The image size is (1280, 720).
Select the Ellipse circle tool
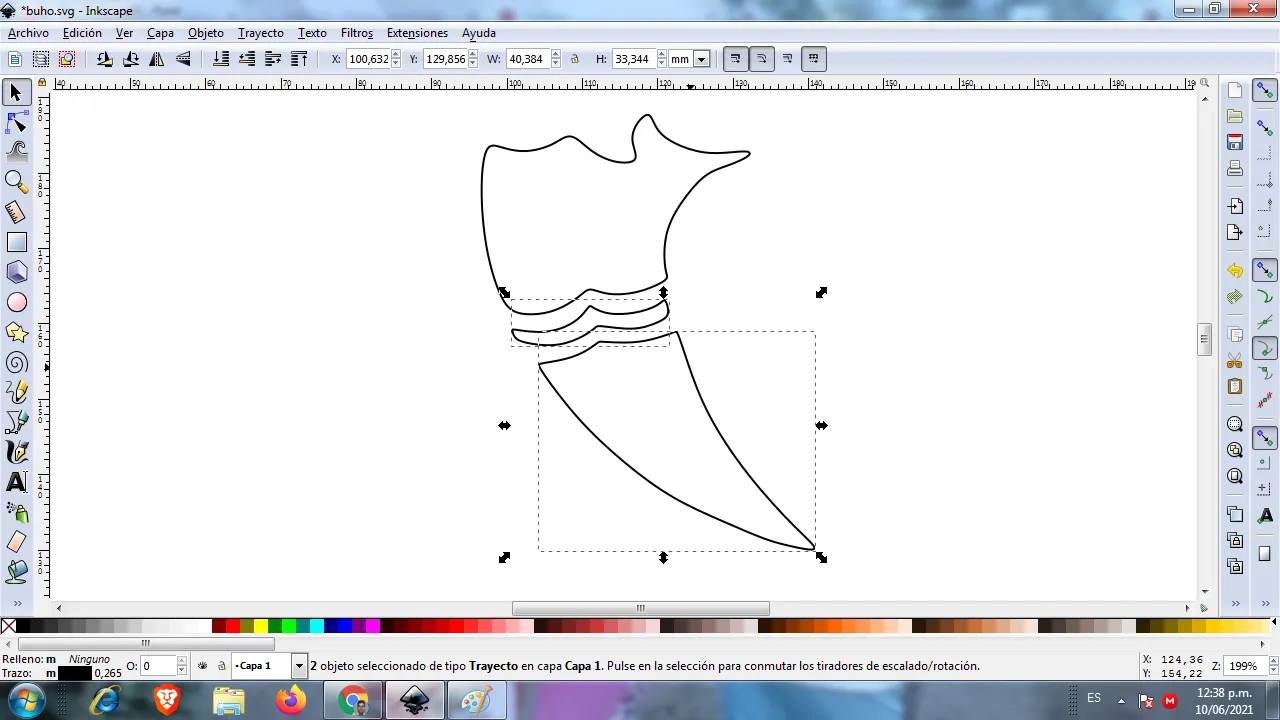(16, 302)
